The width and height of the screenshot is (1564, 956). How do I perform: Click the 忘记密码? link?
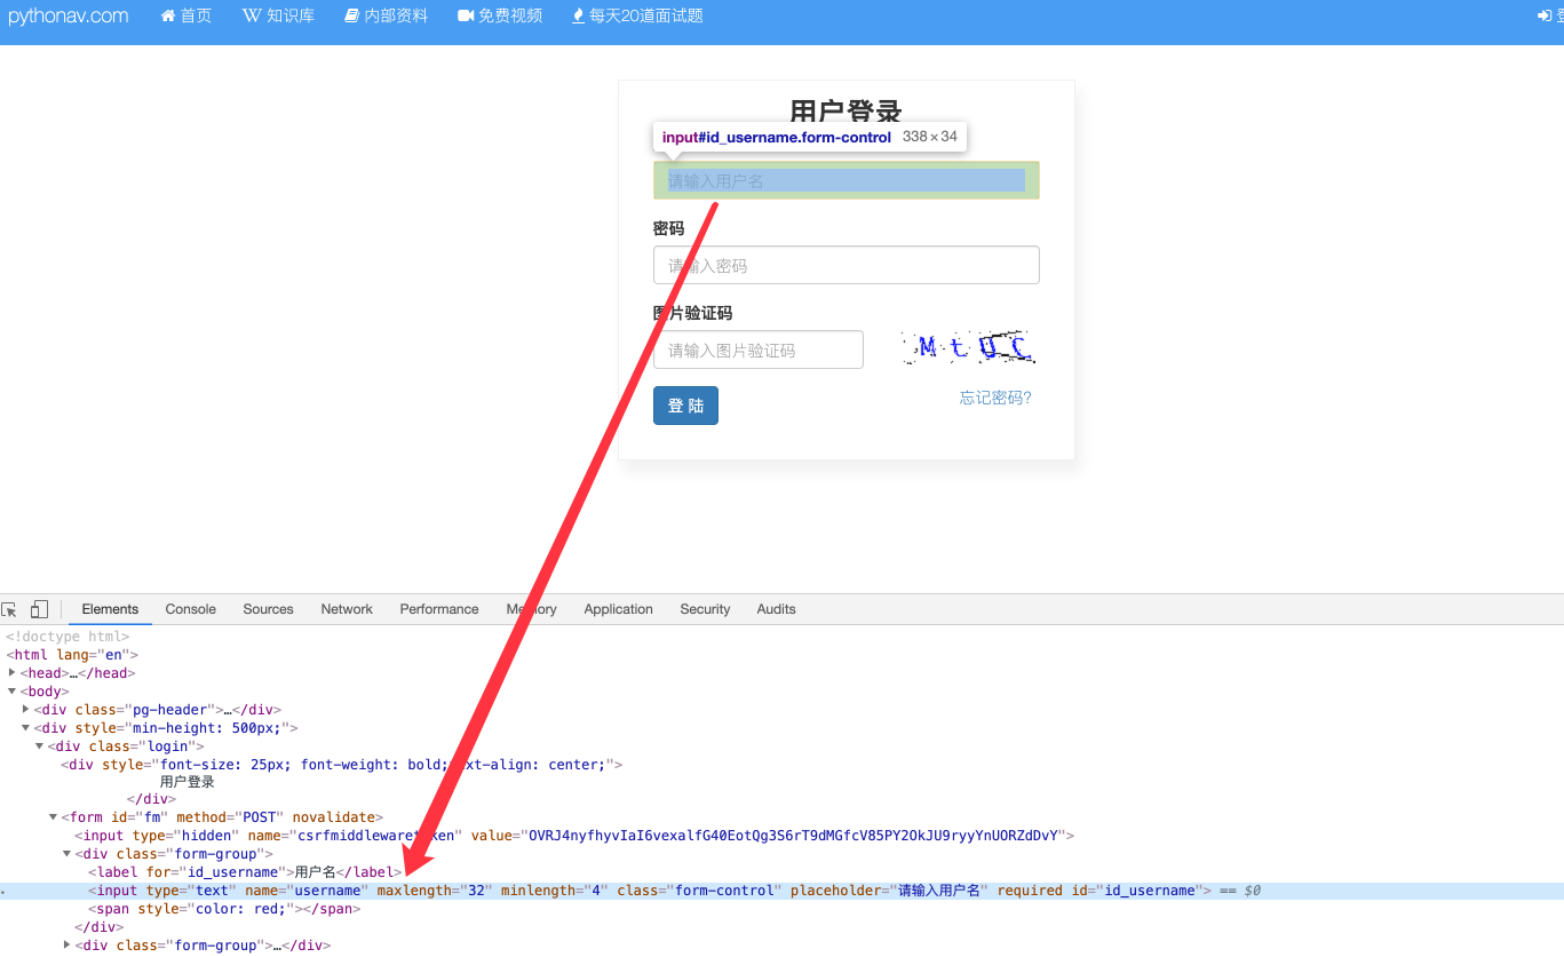coord(995,398)
